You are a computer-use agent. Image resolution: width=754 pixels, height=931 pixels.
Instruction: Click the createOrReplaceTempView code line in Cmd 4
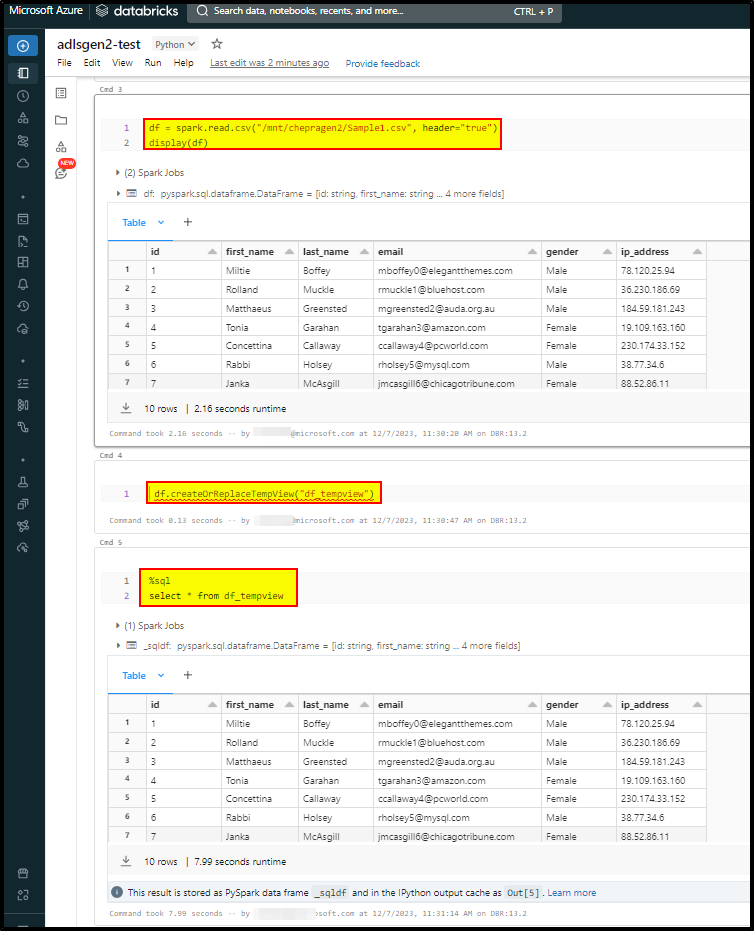pyautogui.click(x=264, y=494)
